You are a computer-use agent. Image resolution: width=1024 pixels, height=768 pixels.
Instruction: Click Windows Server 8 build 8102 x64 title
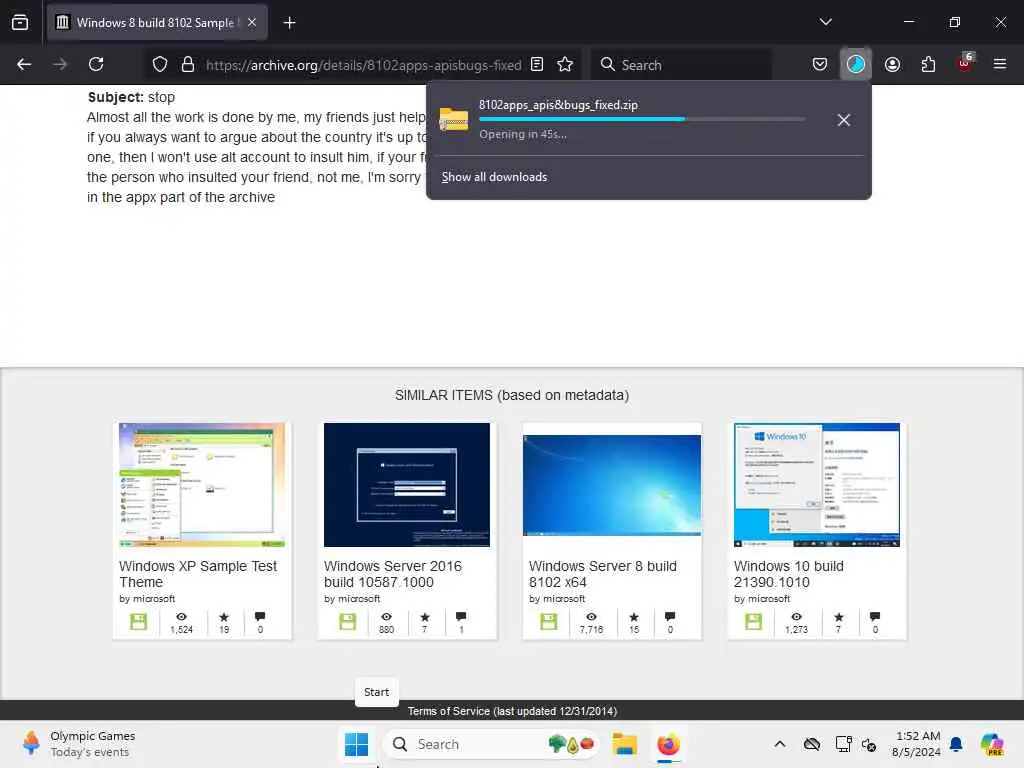point(602,574)
